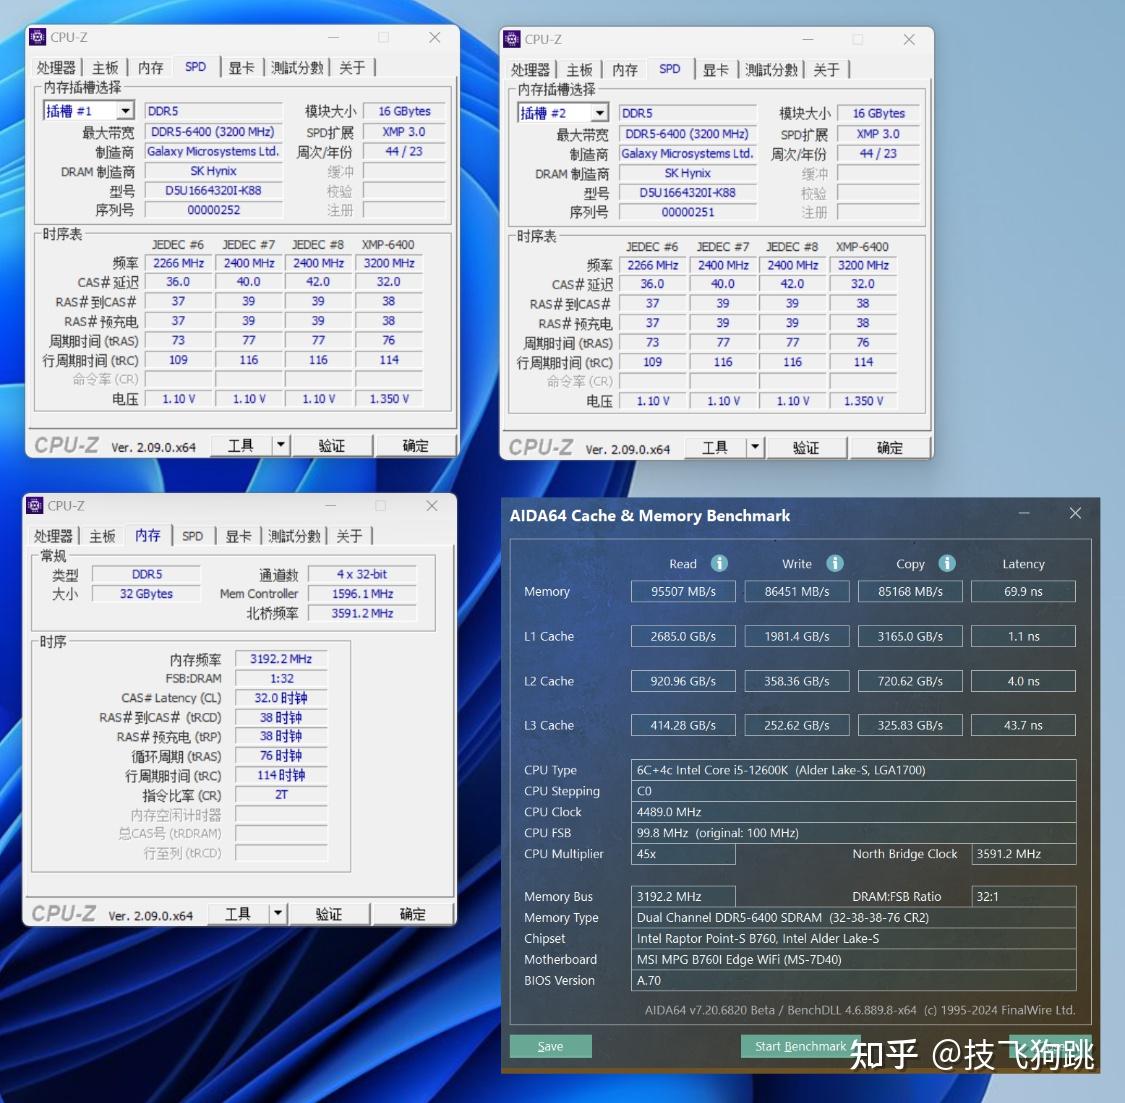Image resolution: width=1125 pixels, height=1103 pixels.
Task: Click CPU-Z app icon in slot #2 window
Action: (512, 39)
